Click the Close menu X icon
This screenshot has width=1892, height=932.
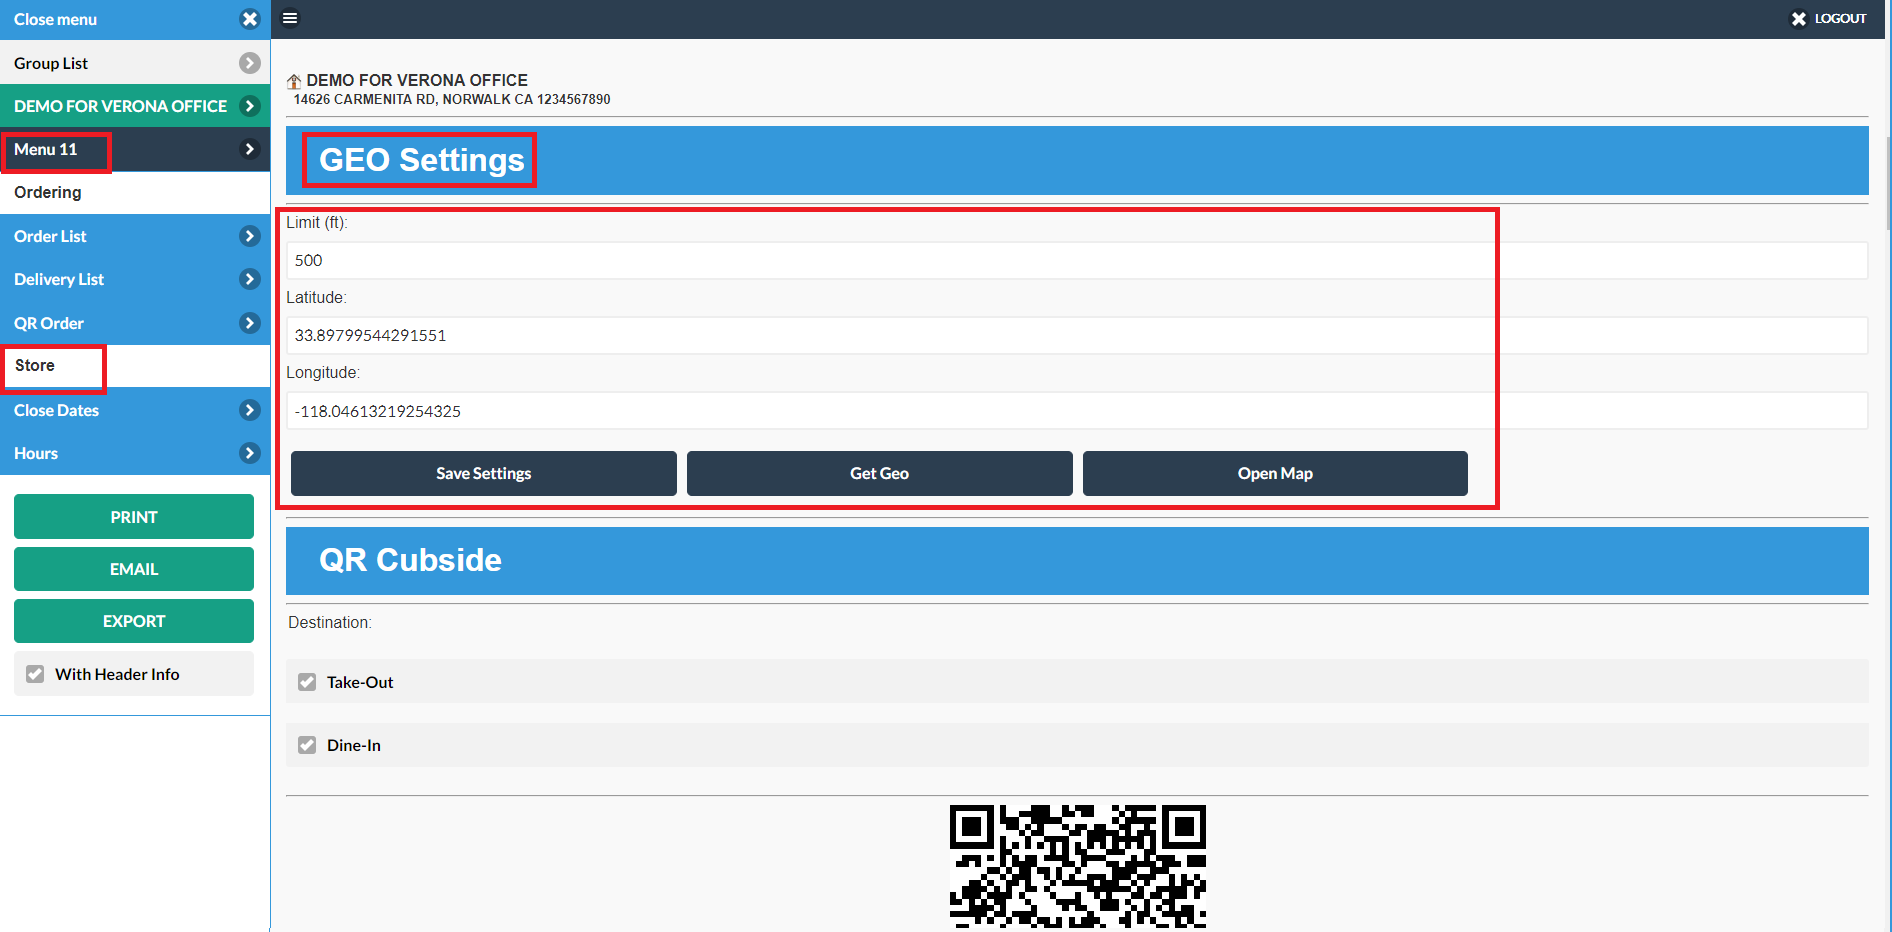(250, 19)
